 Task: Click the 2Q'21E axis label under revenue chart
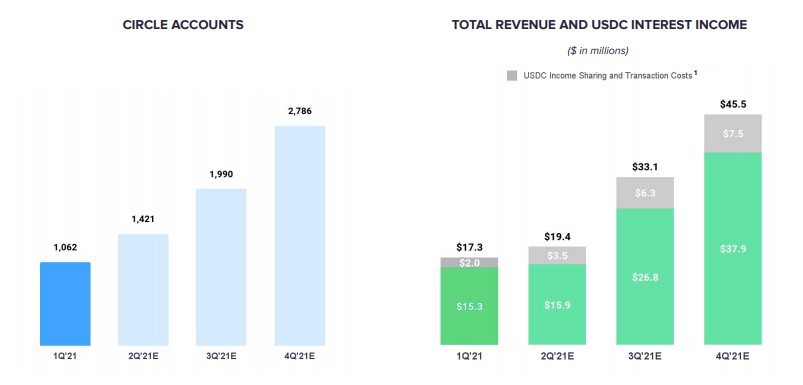[557, 356]
